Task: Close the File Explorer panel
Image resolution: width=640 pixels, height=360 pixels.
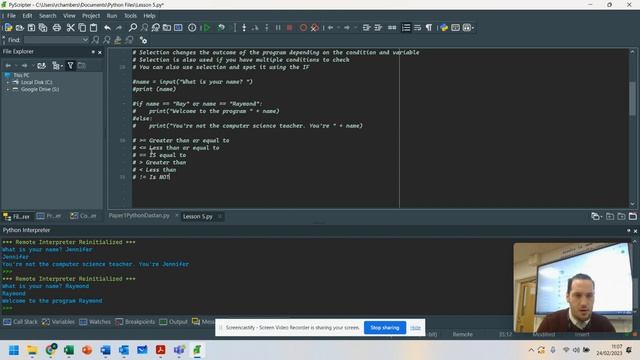Action: pyautogui.click(x=100, y=52)
